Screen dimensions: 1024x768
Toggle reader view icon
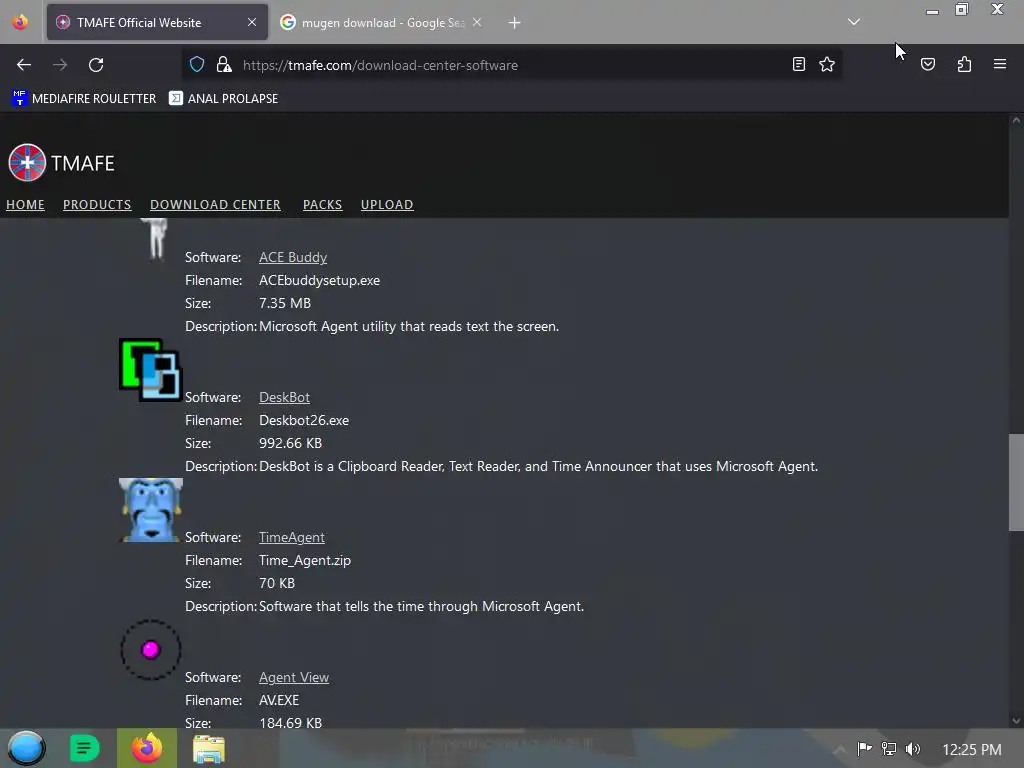pos(798,64)
